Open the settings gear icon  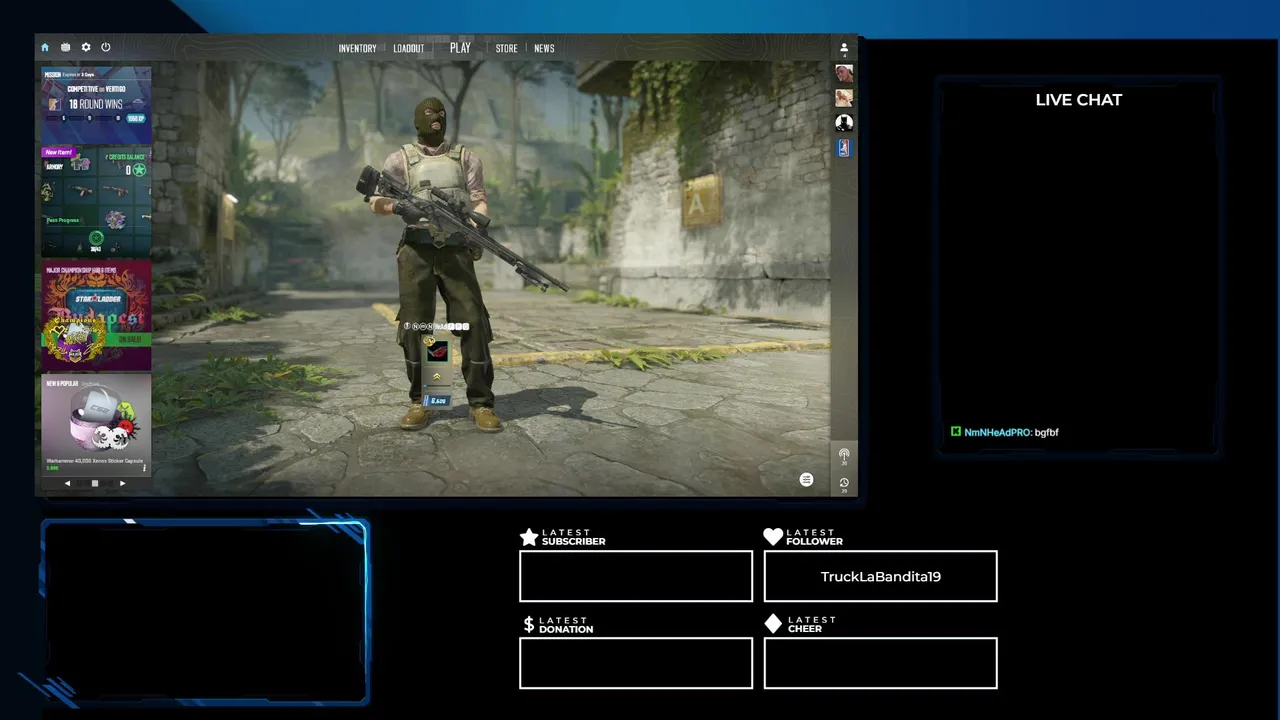[86, 47]
